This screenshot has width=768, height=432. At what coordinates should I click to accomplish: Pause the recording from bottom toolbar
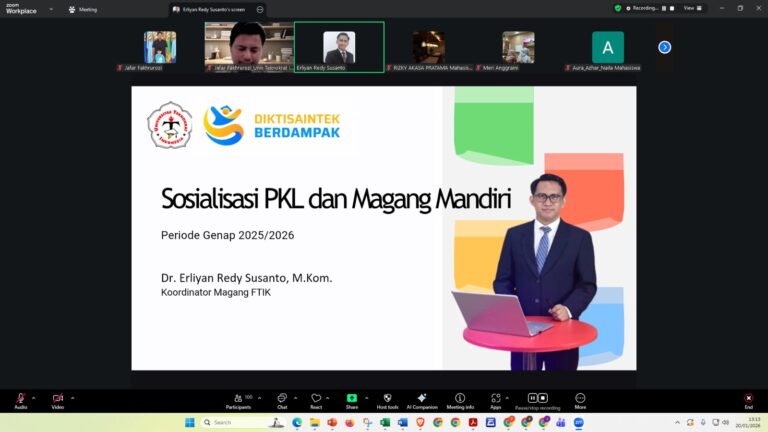point(532,398)
